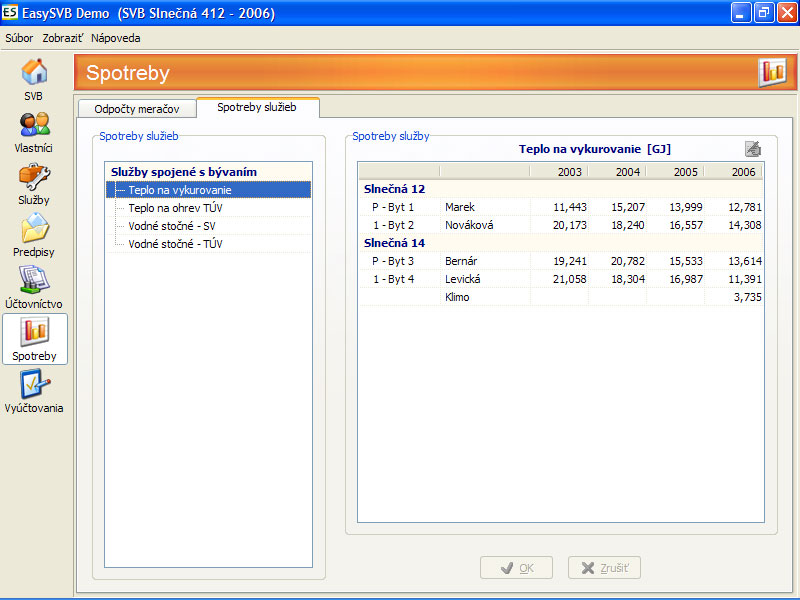Click the Zrušiť cancel button
This screenshot has height=600, width=800.
(x=605, y=568)
